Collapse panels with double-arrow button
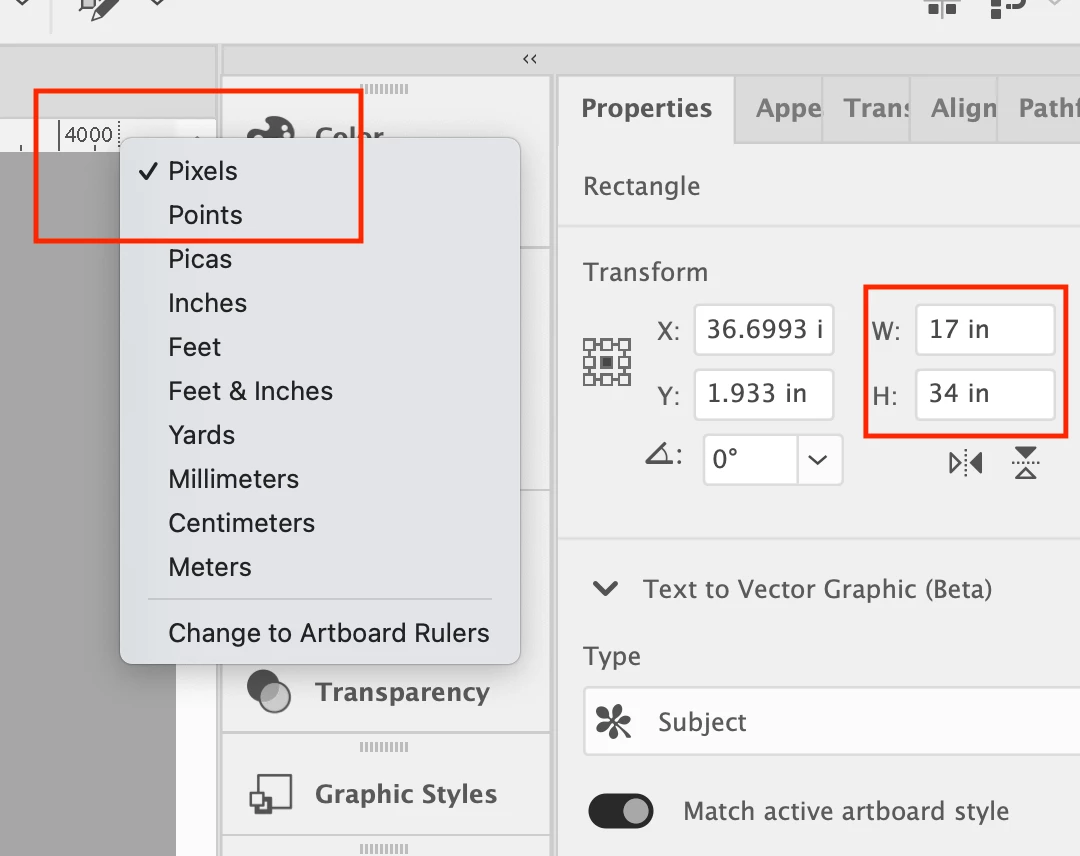The width and height of the screenshot is (1080, 856). (530, 59)
